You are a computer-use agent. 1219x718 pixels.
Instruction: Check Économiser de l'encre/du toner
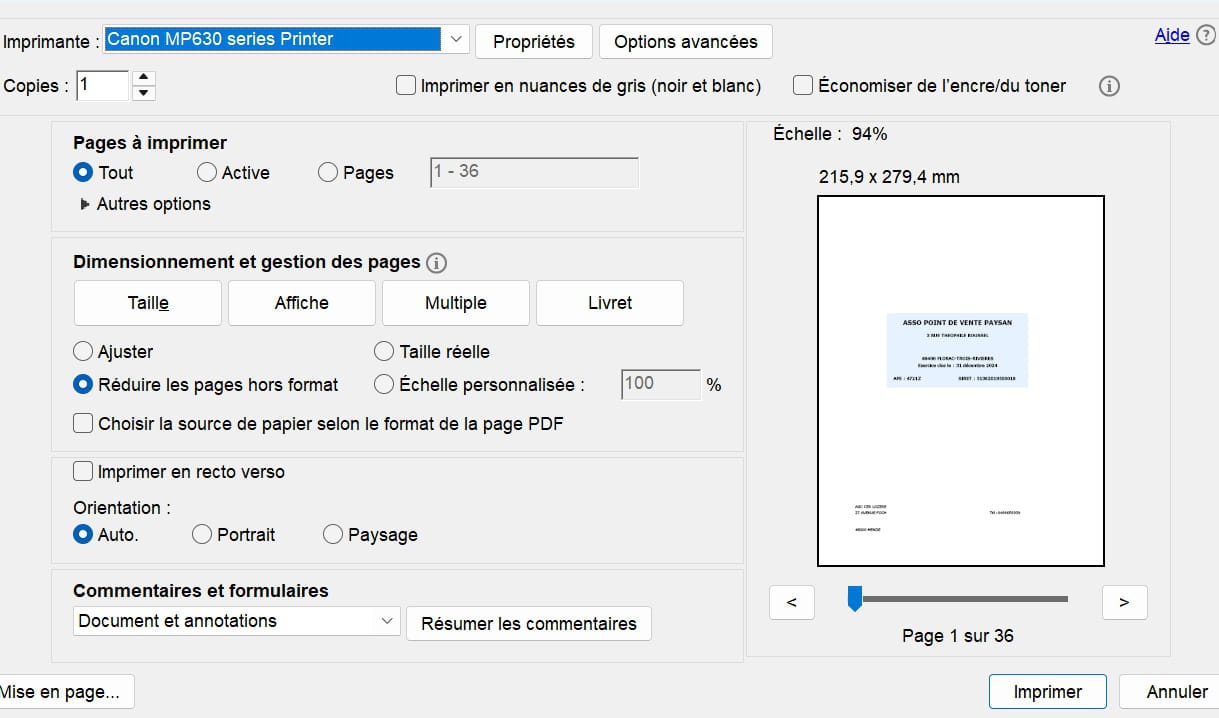[803, 86]
